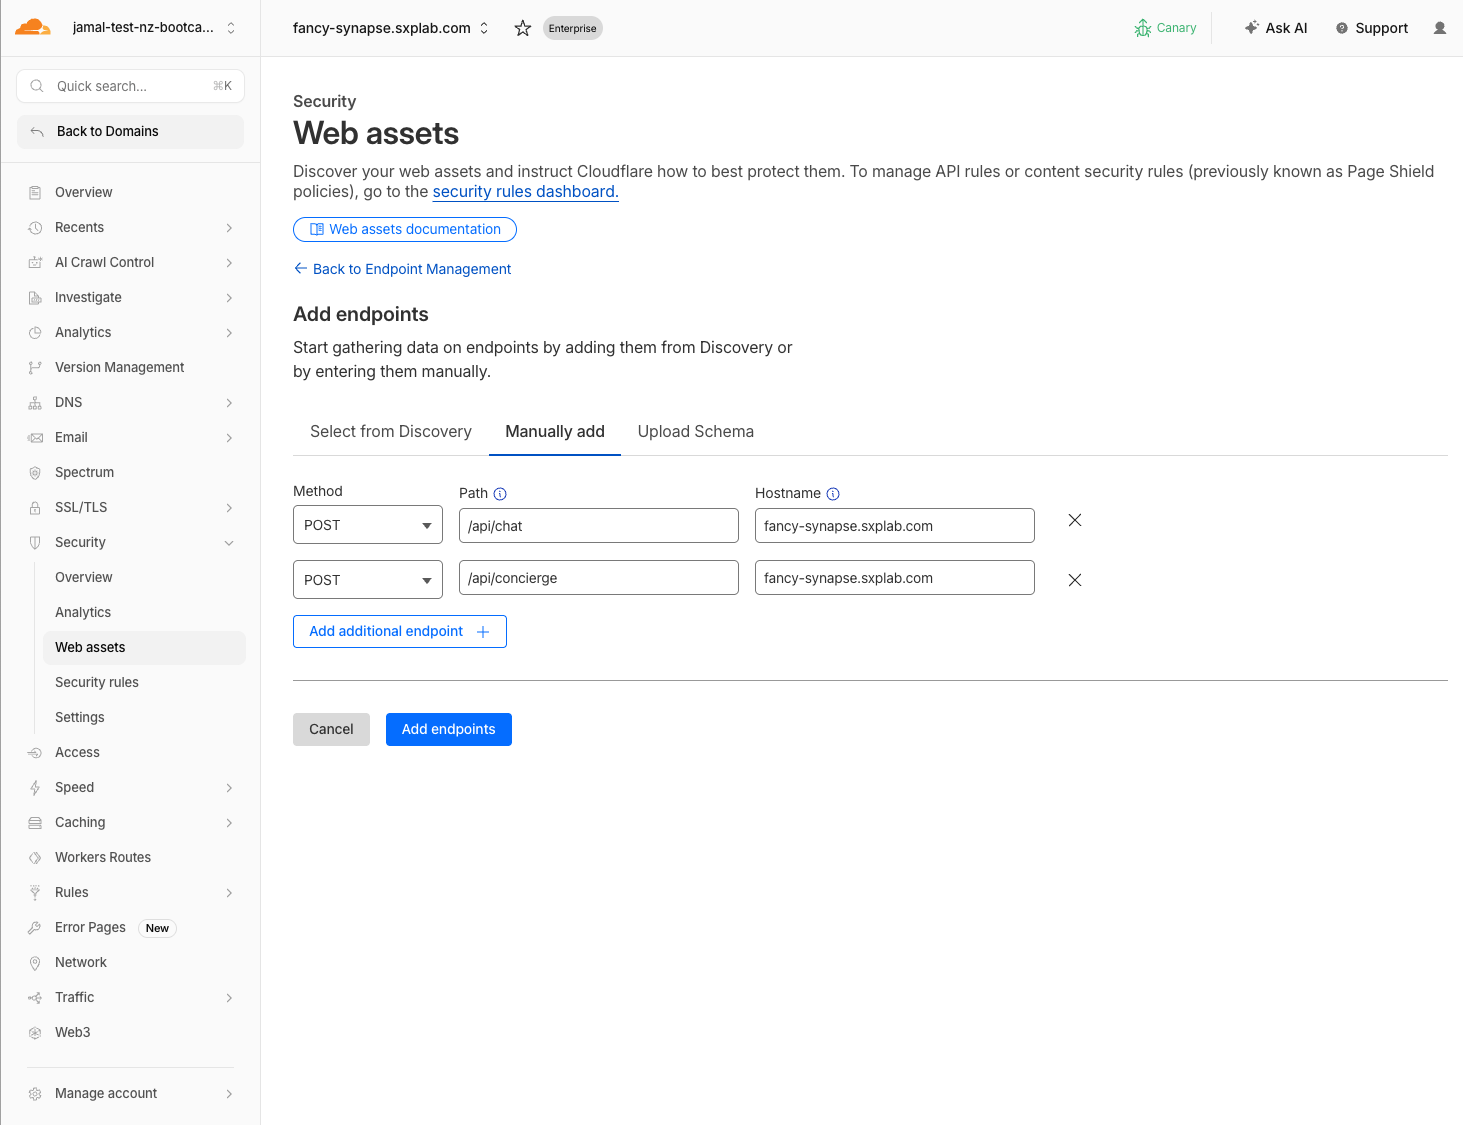Click the Email envelope icon
1463x1125 pixels.
pos(35,437)
